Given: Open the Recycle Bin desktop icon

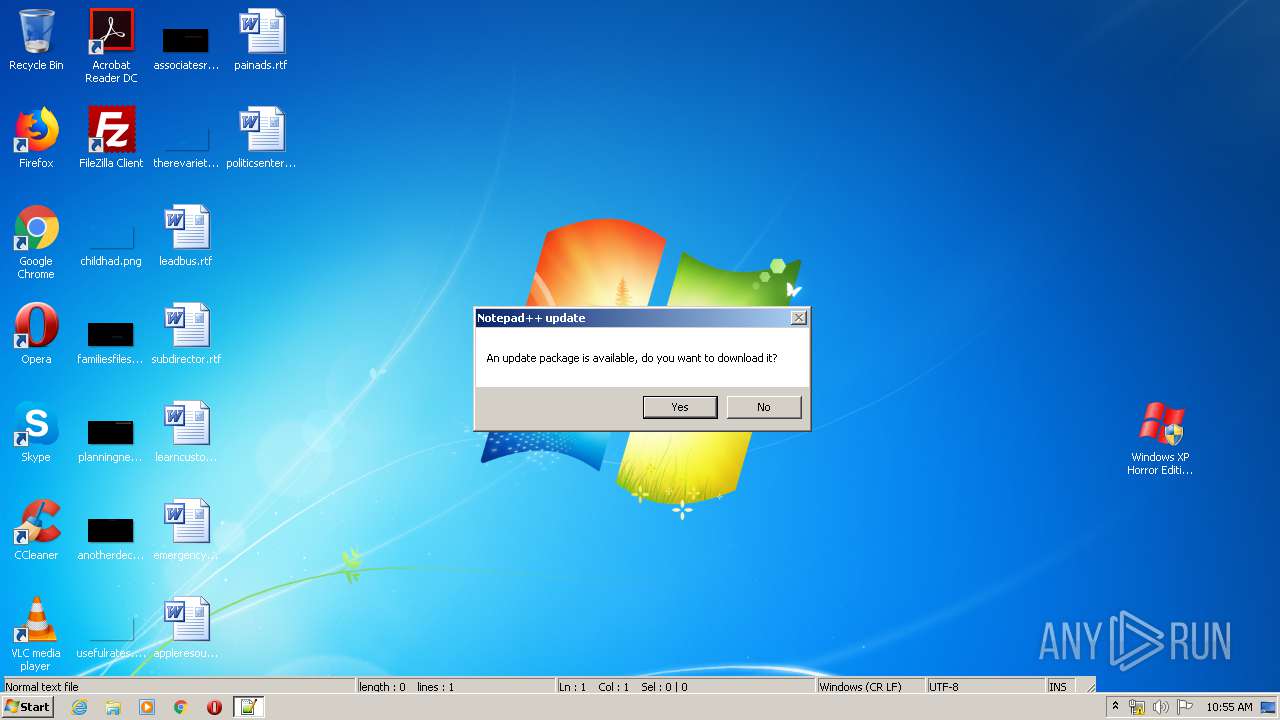Looking at the screenshot, I should coord(36,40).
